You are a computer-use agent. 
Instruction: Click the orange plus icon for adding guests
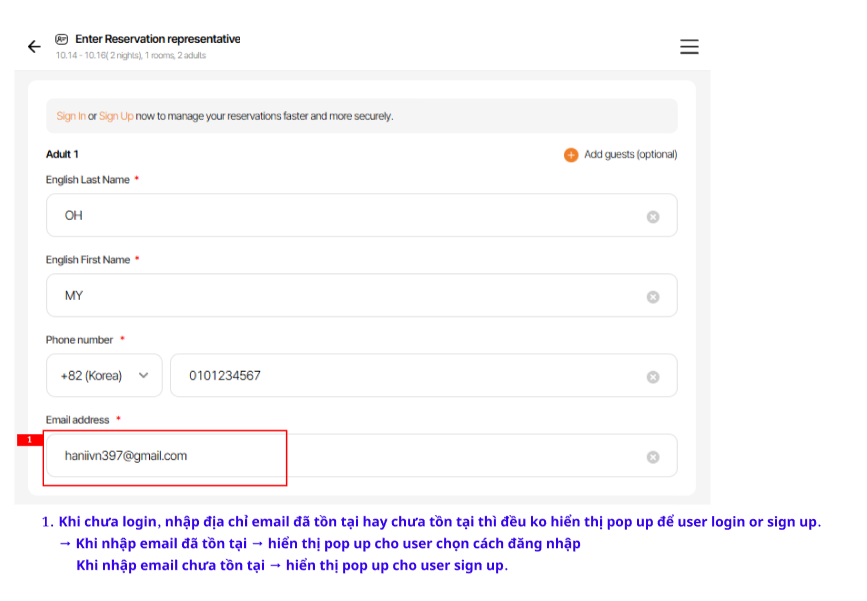click(x=571, y=155)
